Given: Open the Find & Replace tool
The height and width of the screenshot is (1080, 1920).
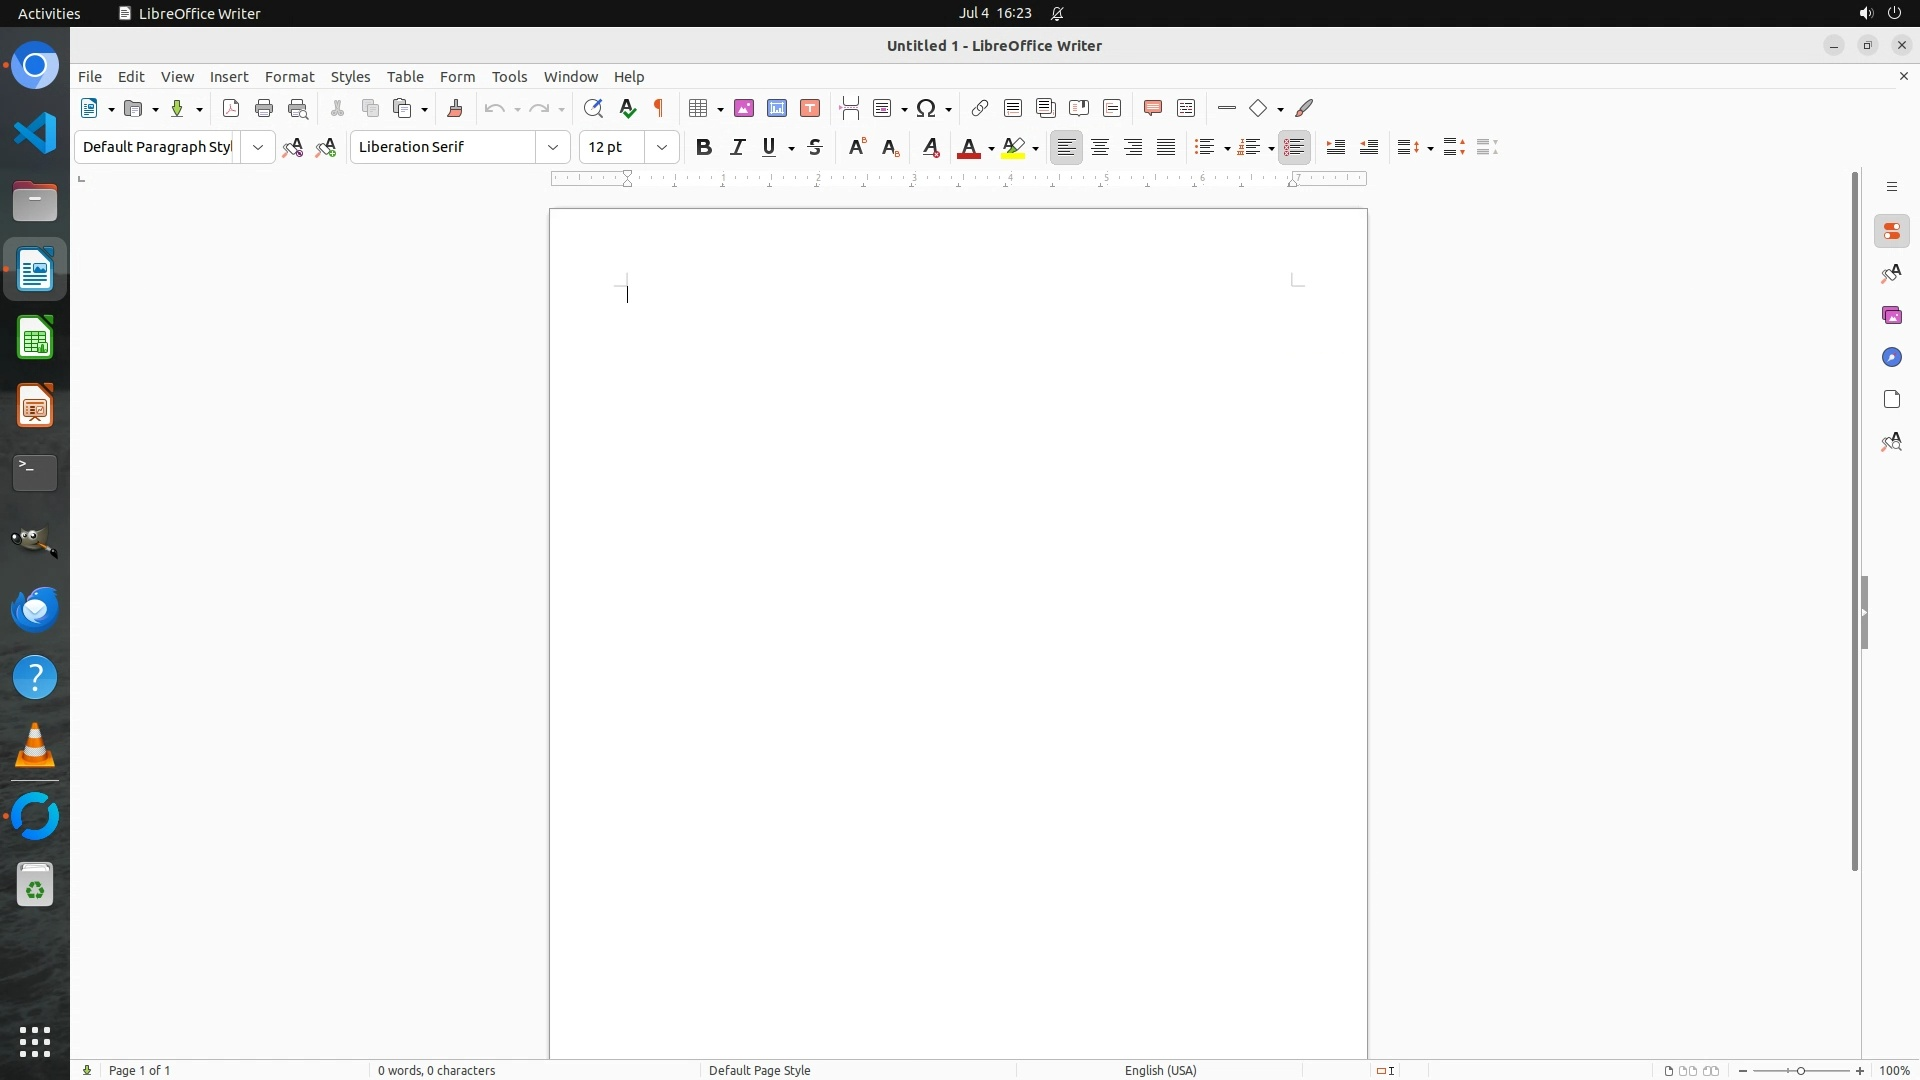Looking at the screenshot, I should pos(593,108).
